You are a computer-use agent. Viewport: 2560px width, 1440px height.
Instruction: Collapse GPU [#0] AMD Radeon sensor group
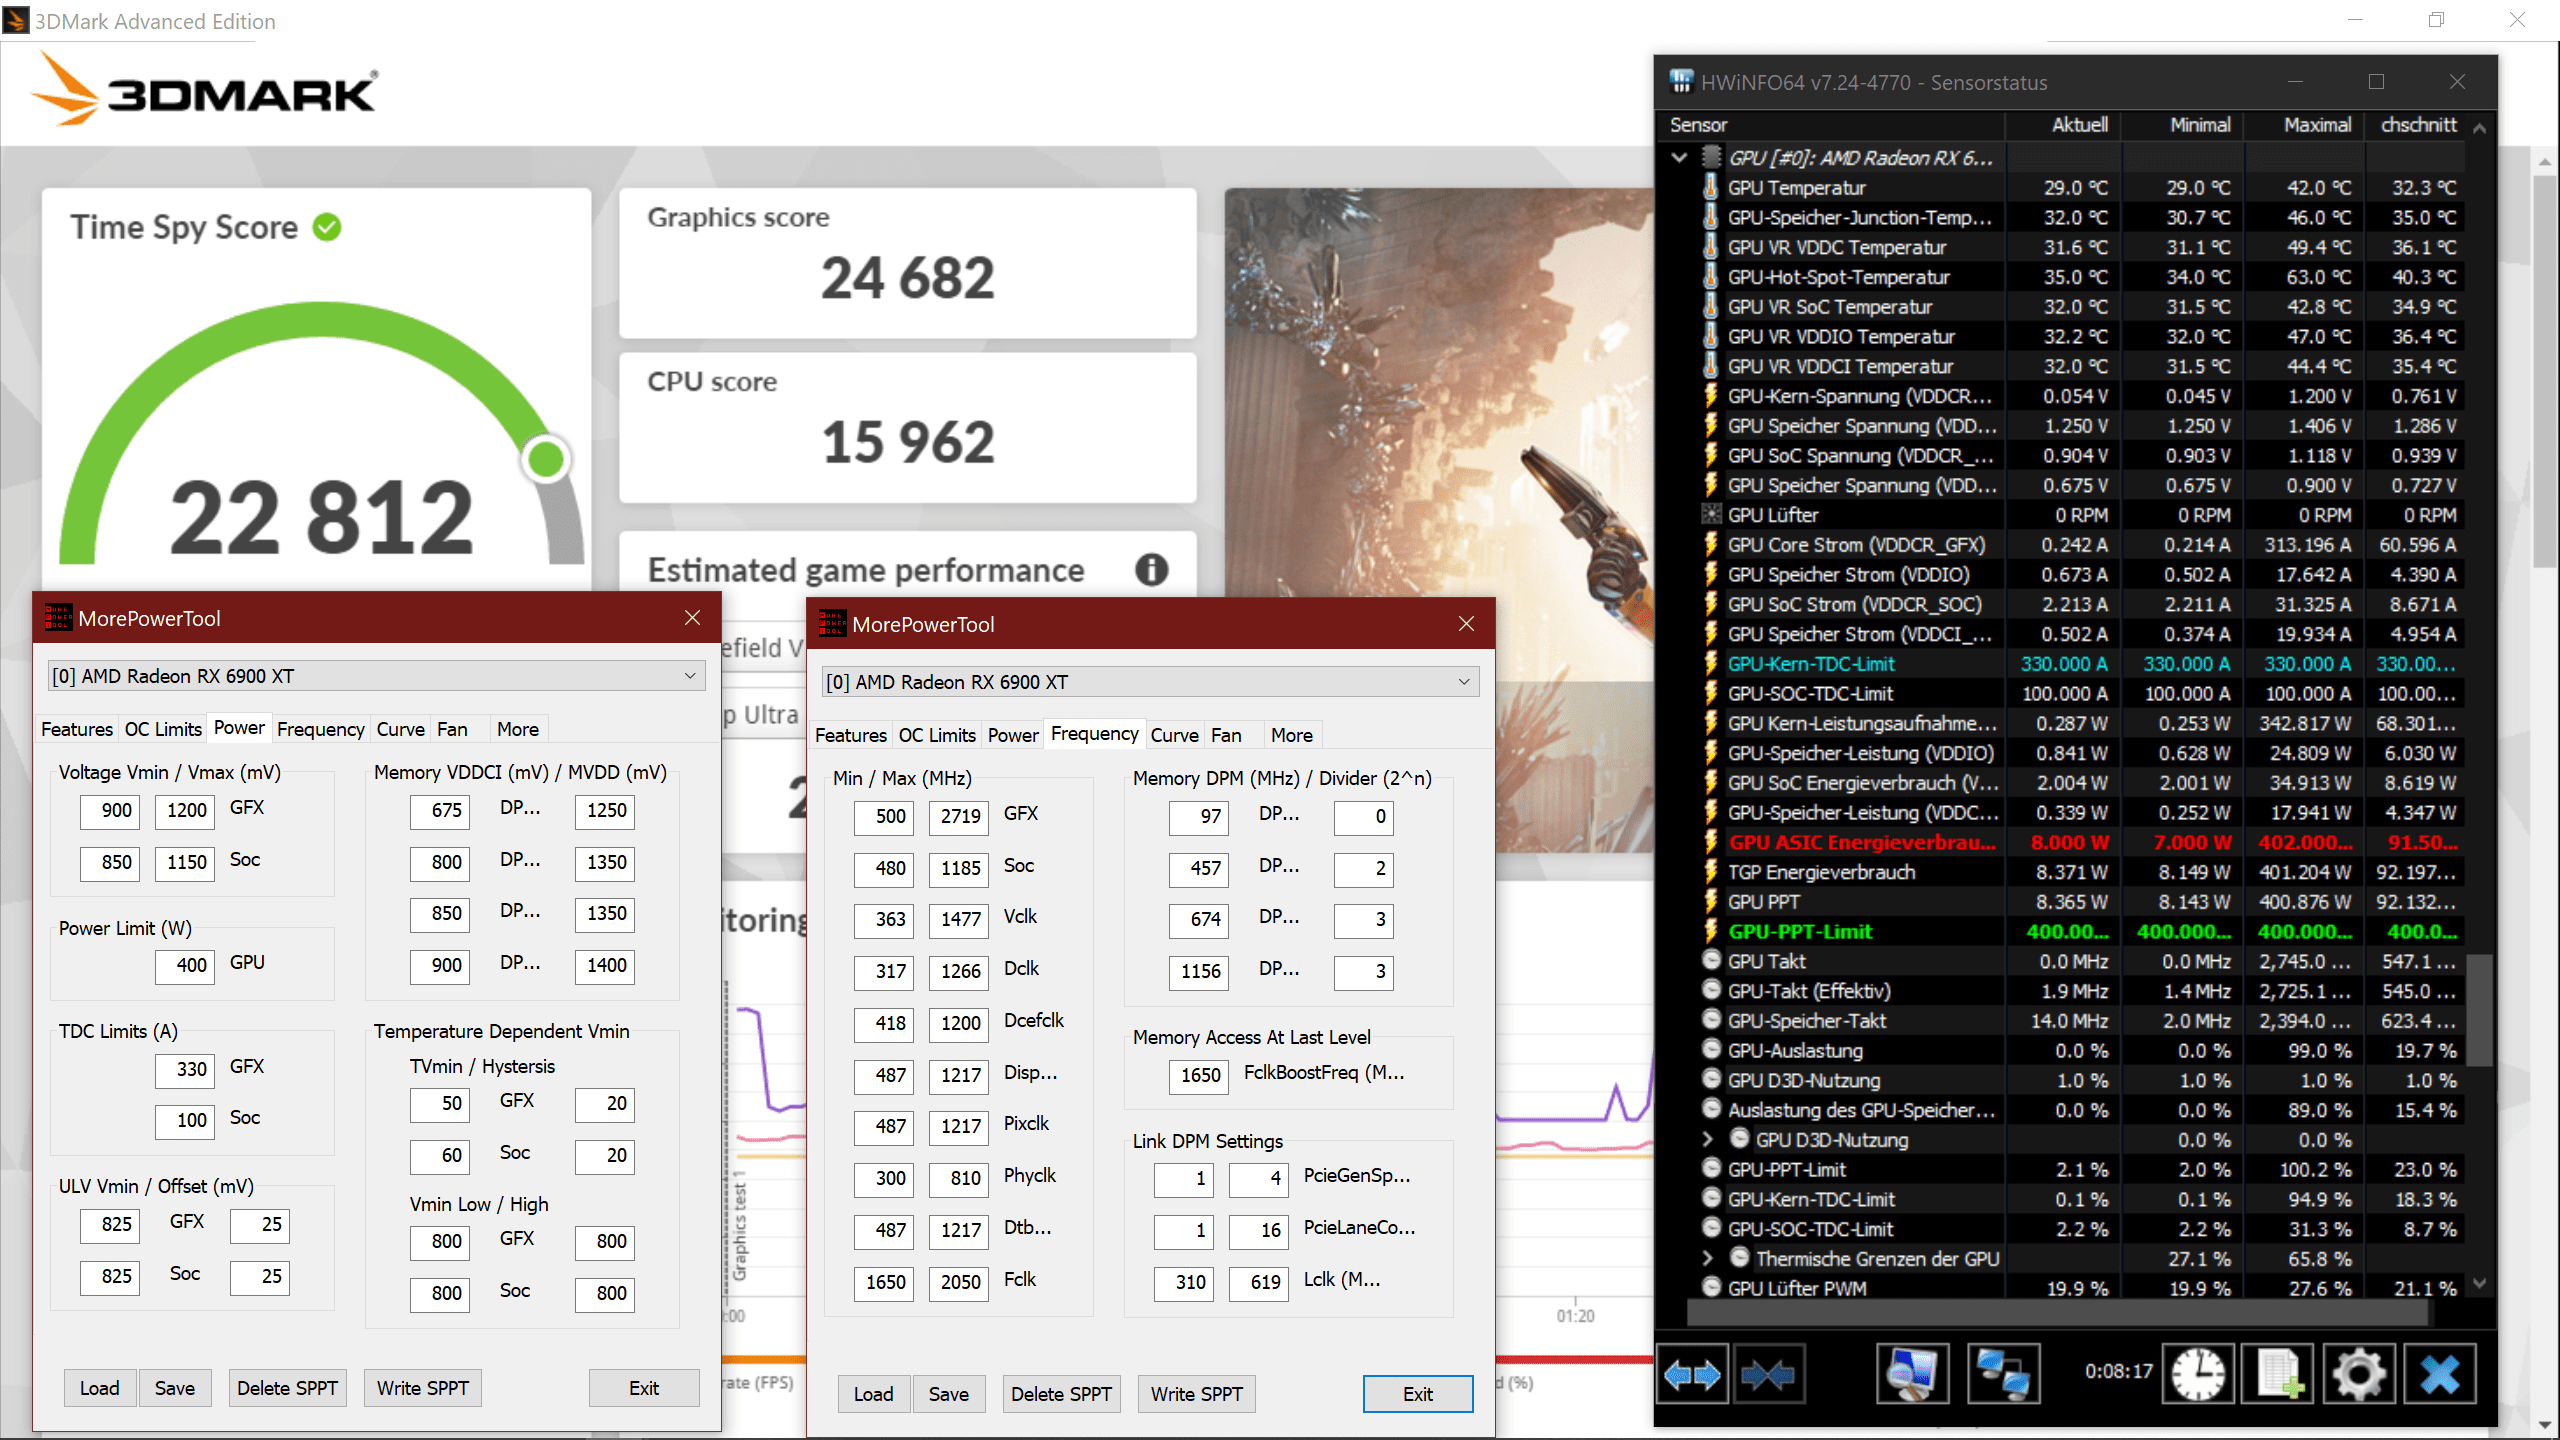(1680, 157)
